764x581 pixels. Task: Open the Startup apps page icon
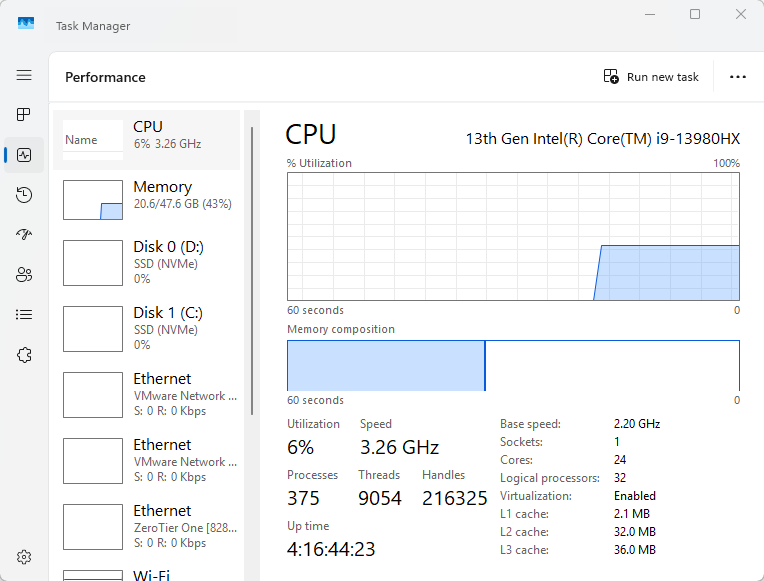24,234
